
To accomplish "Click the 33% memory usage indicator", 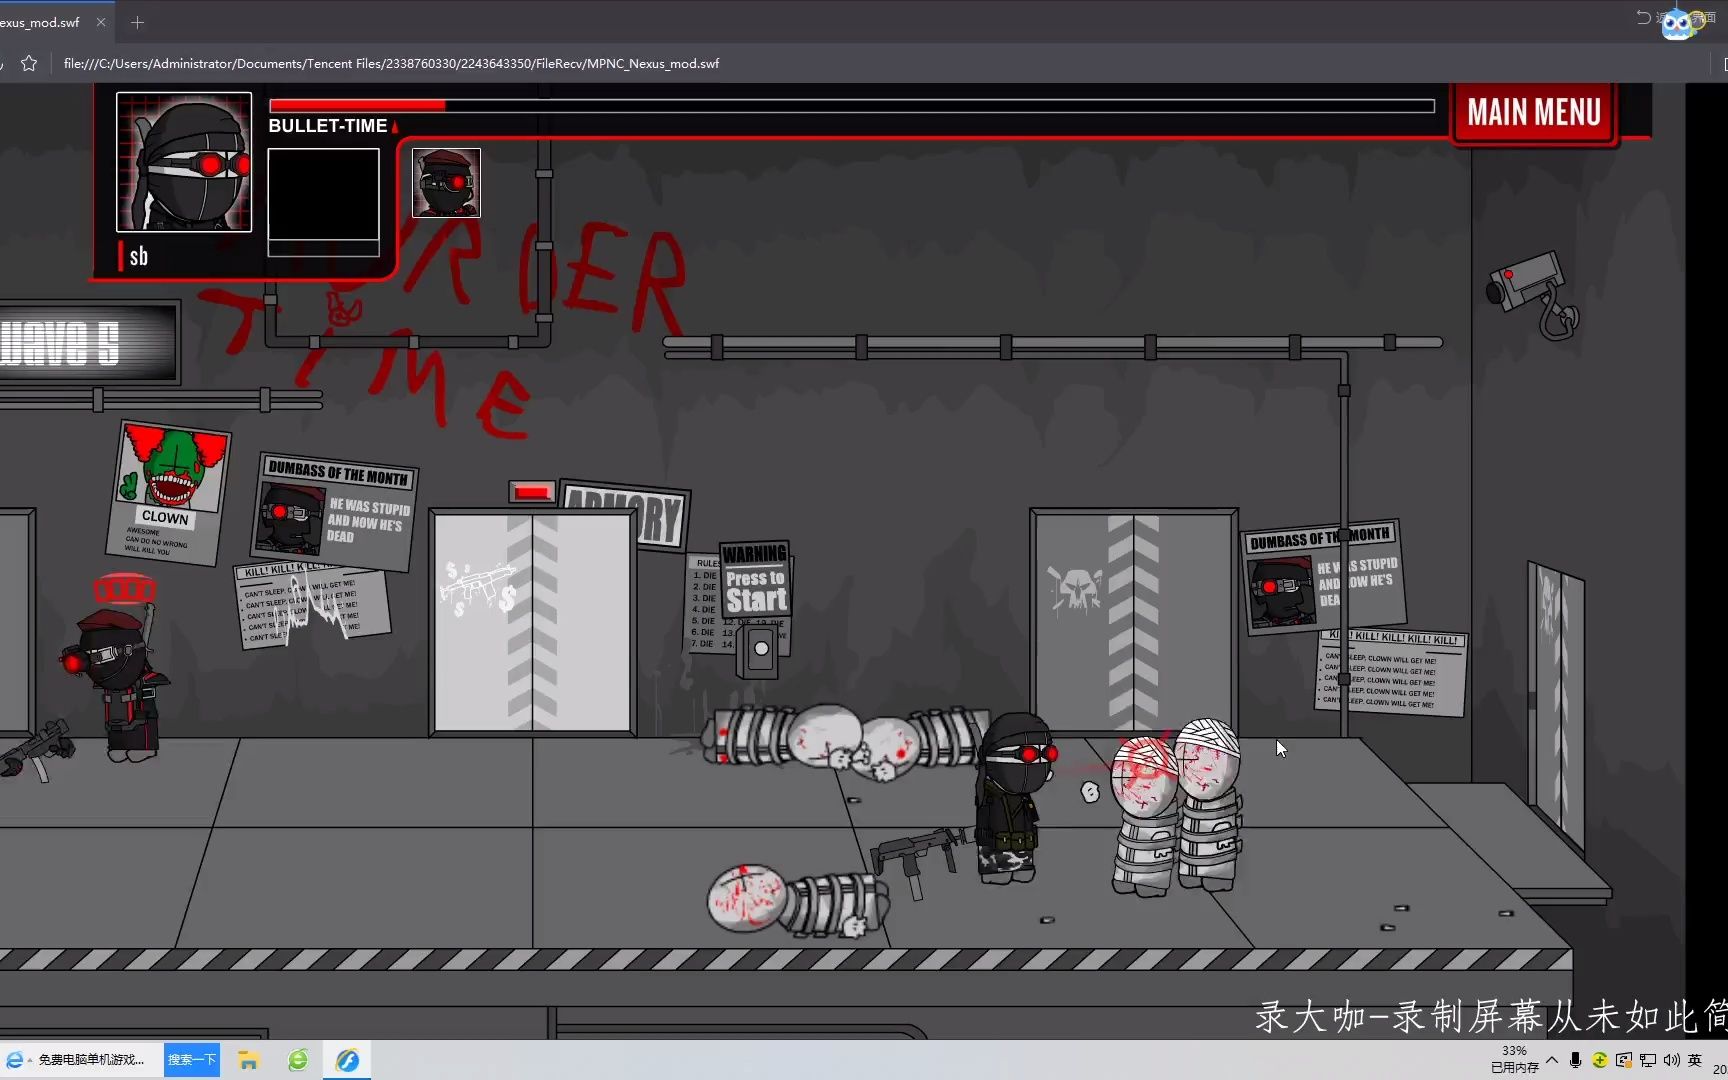I will tap(1514, 1059).
